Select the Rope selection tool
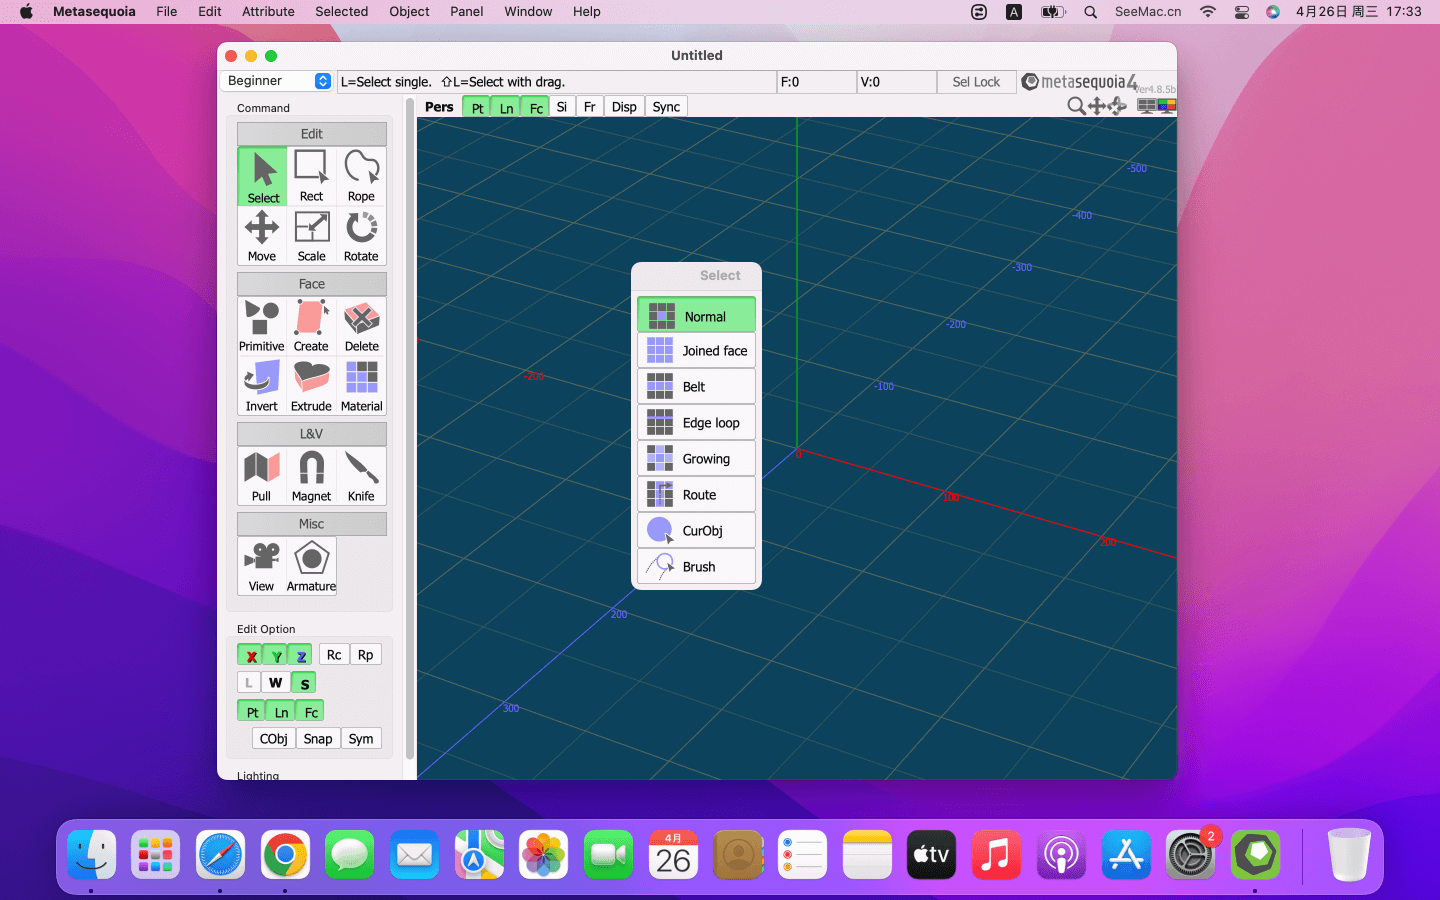 (361, 176)
